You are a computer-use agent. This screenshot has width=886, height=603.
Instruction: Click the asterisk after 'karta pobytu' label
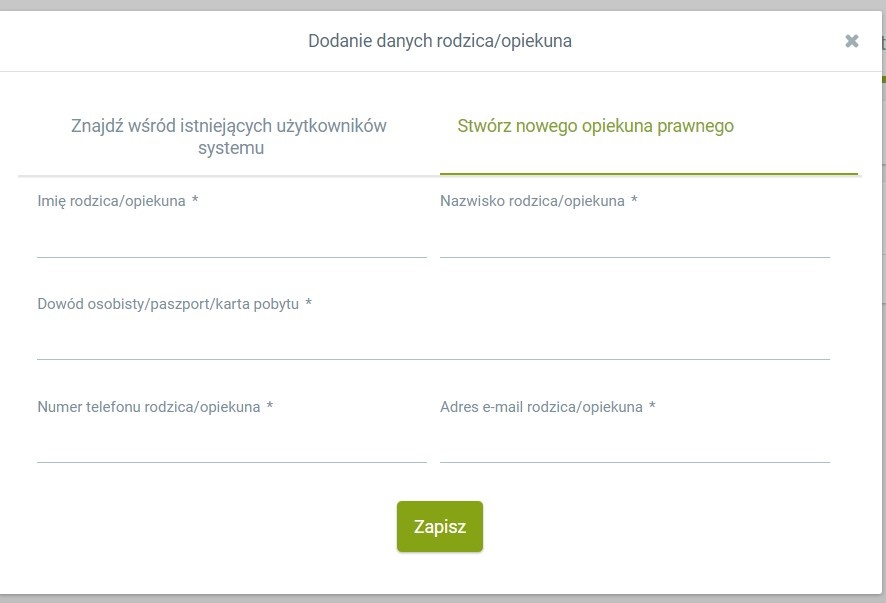click(309, 305)
